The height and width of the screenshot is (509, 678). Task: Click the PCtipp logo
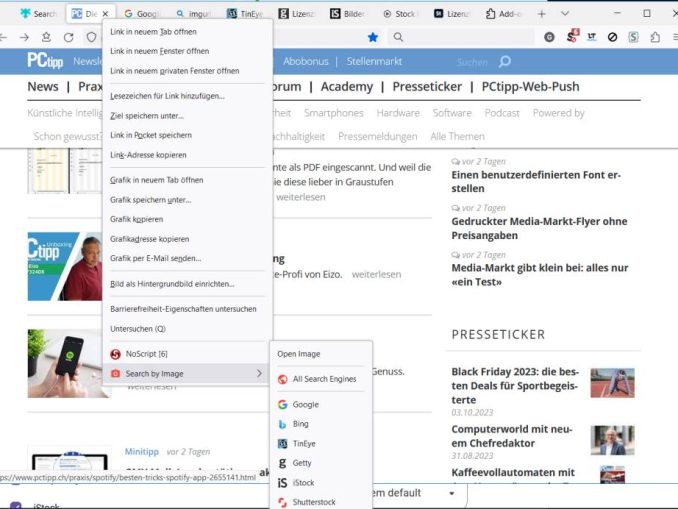click(x=45, y=61)
